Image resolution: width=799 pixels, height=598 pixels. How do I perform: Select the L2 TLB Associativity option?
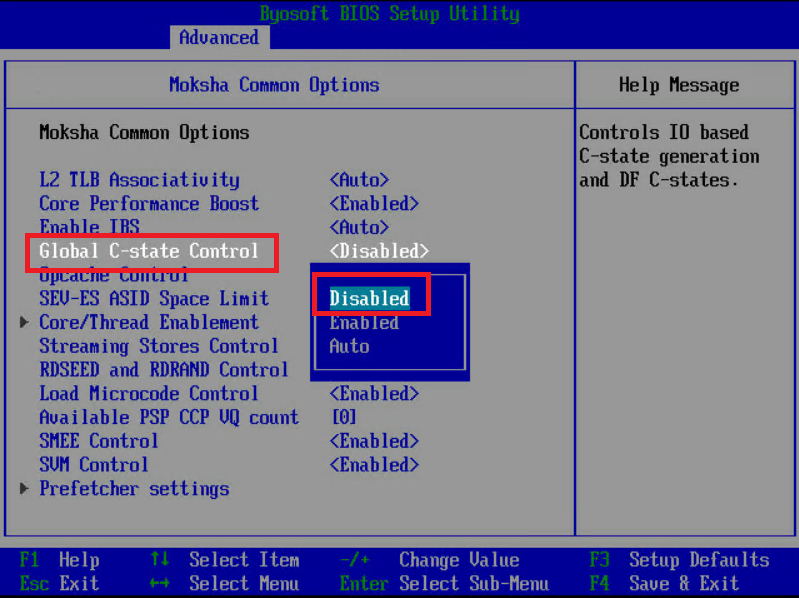(x=139, y=180)
